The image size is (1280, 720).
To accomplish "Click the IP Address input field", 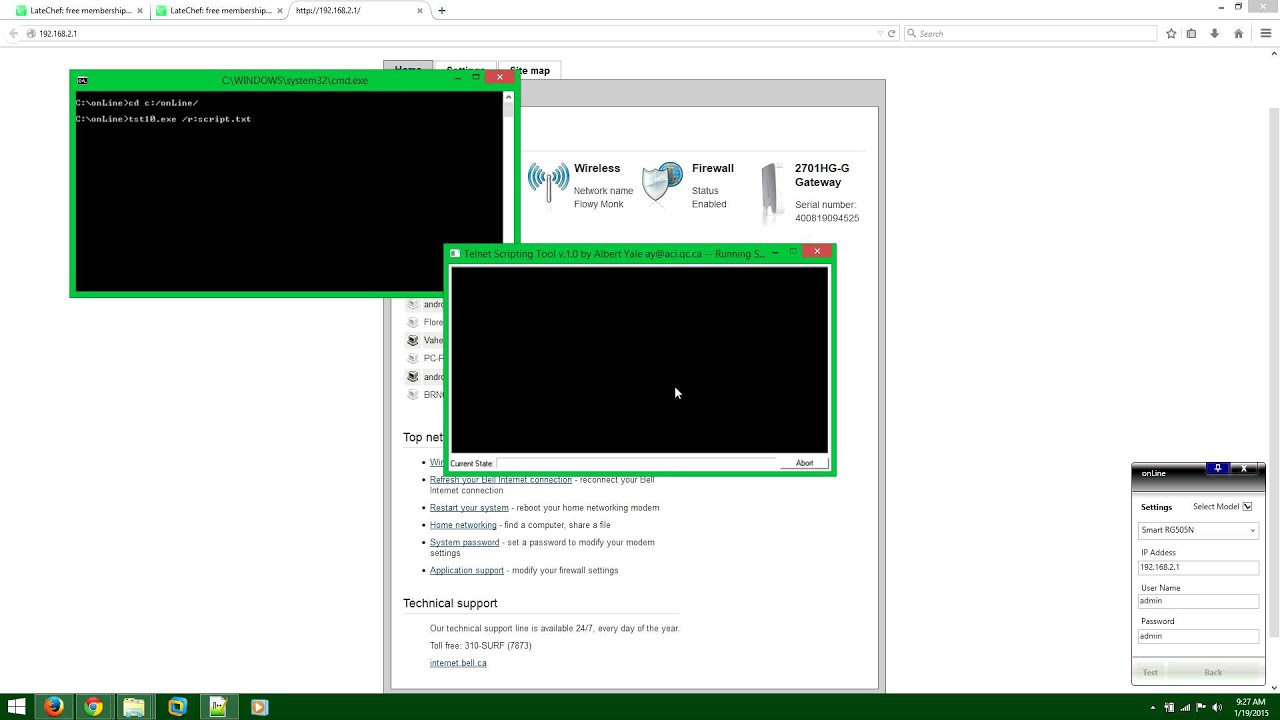I will (1198, 567).
